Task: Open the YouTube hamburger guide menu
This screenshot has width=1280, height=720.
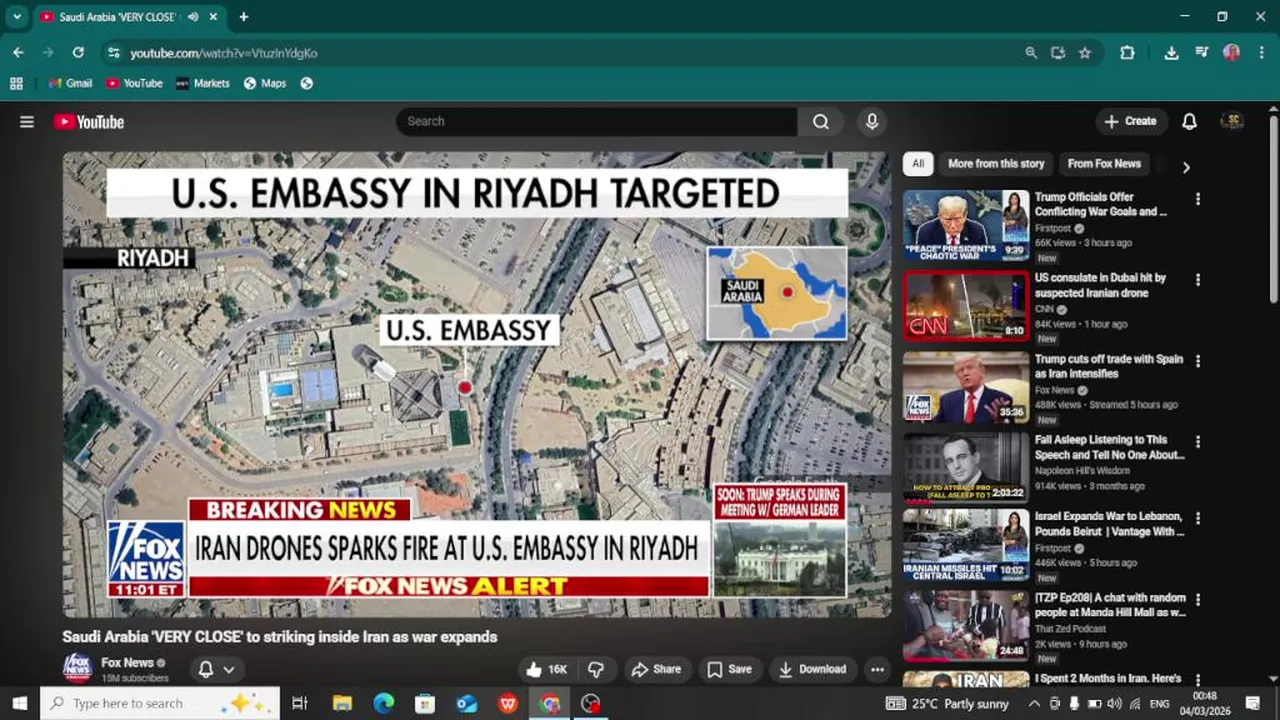Action: pyautogui.click(x=27, y=122)
